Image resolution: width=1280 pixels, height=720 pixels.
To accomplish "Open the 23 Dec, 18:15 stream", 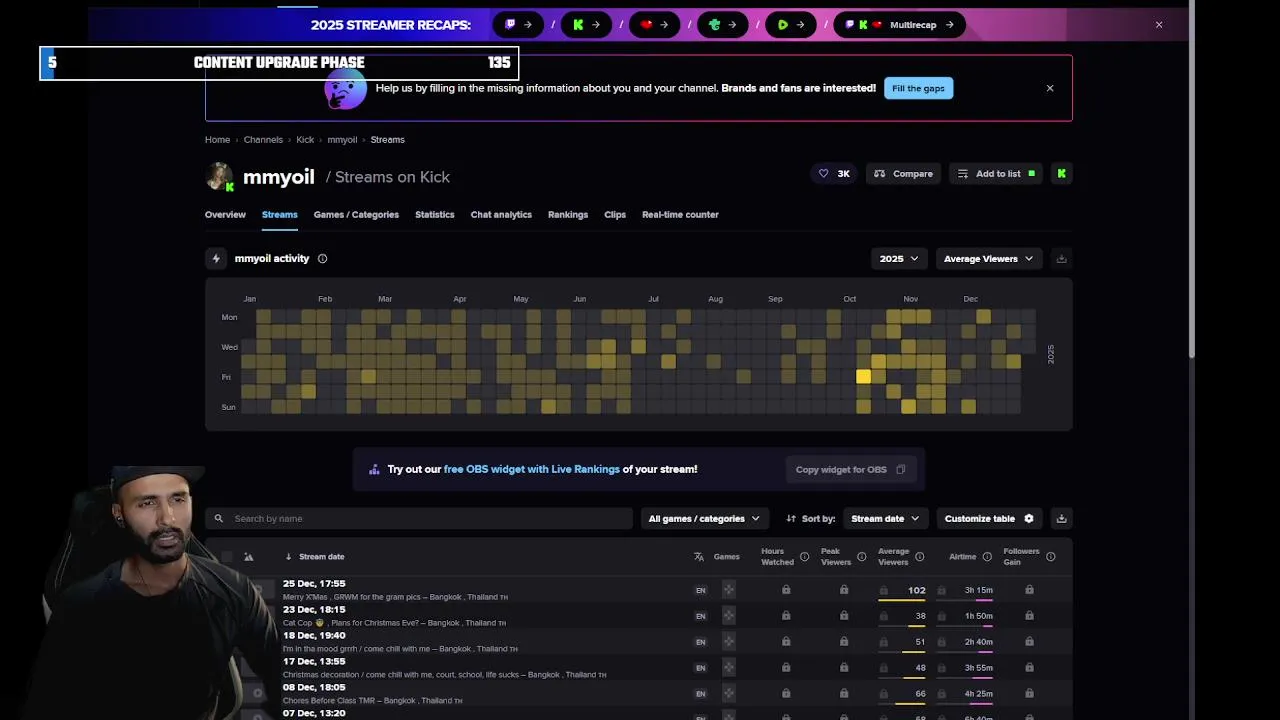I will (x=314, y=610).
